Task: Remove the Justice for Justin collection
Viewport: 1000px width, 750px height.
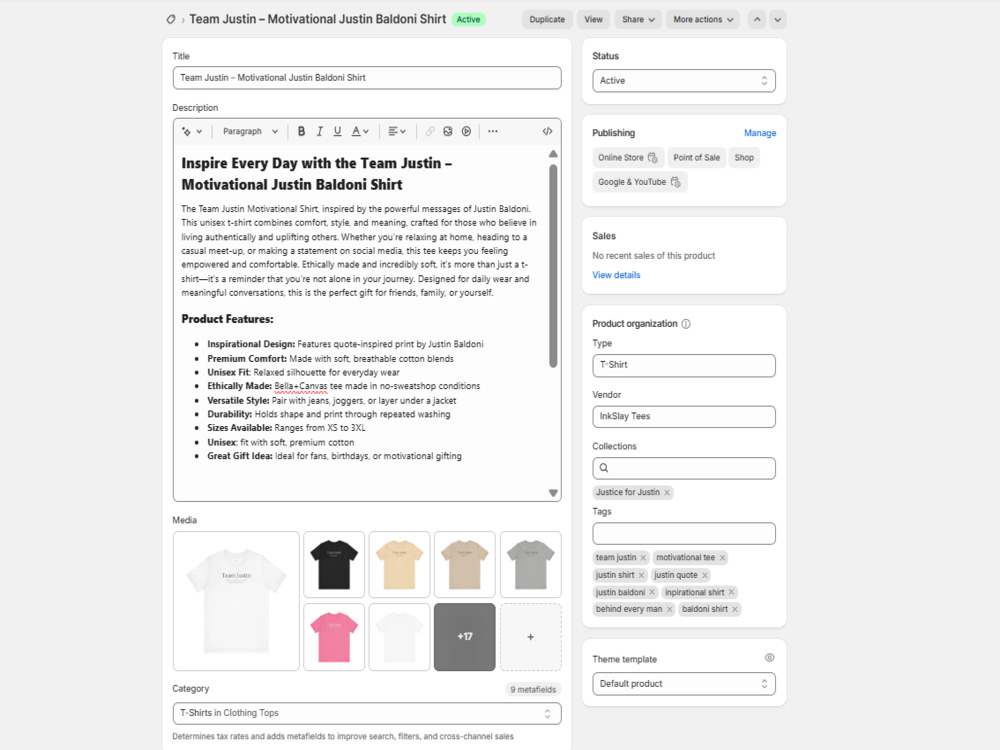Action: (x=667, y=492)
